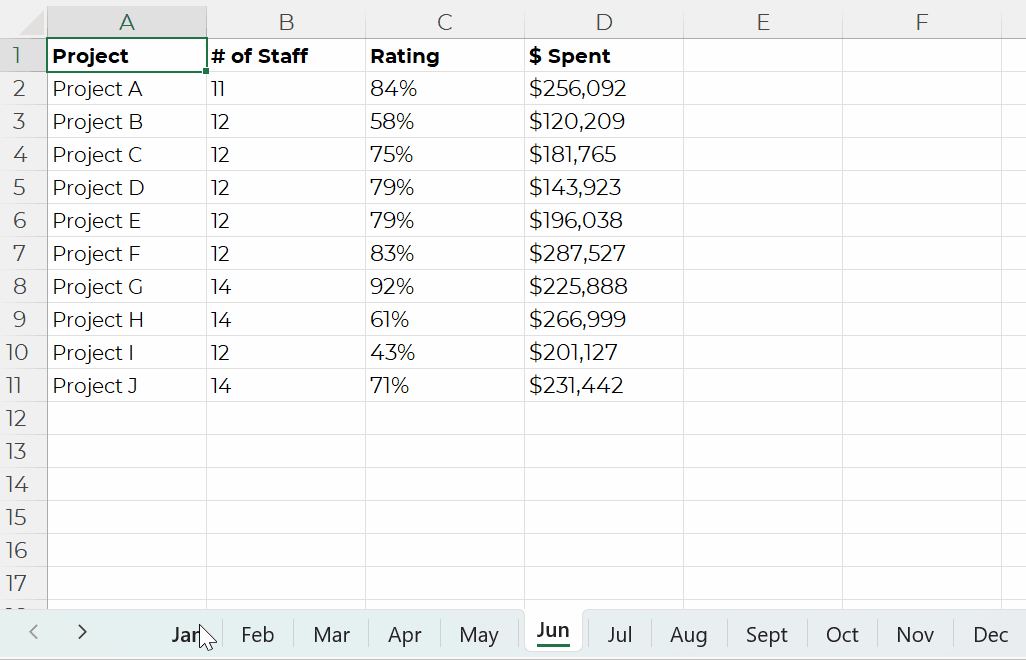Open the Apr worksheet
The width and height of the screenshot is (1026, 660).
[404, 634]
